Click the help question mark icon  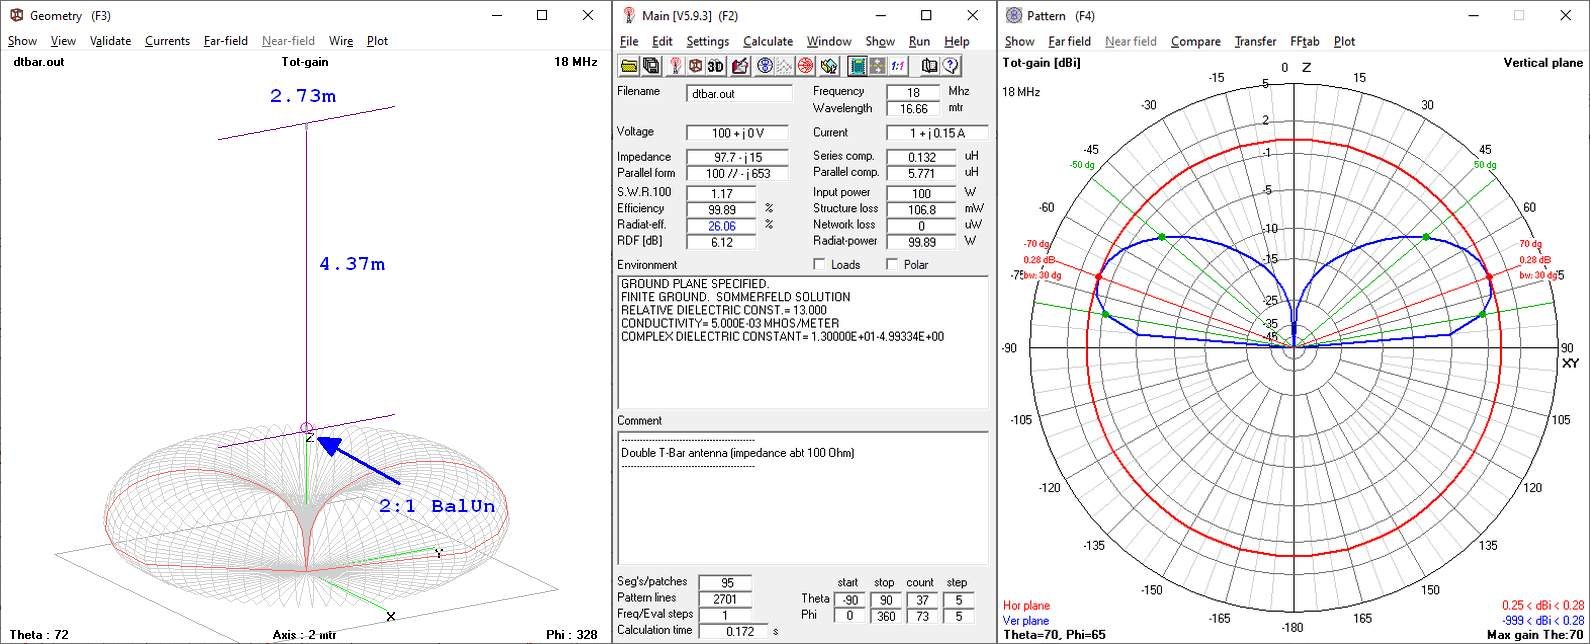pos(950,66)
